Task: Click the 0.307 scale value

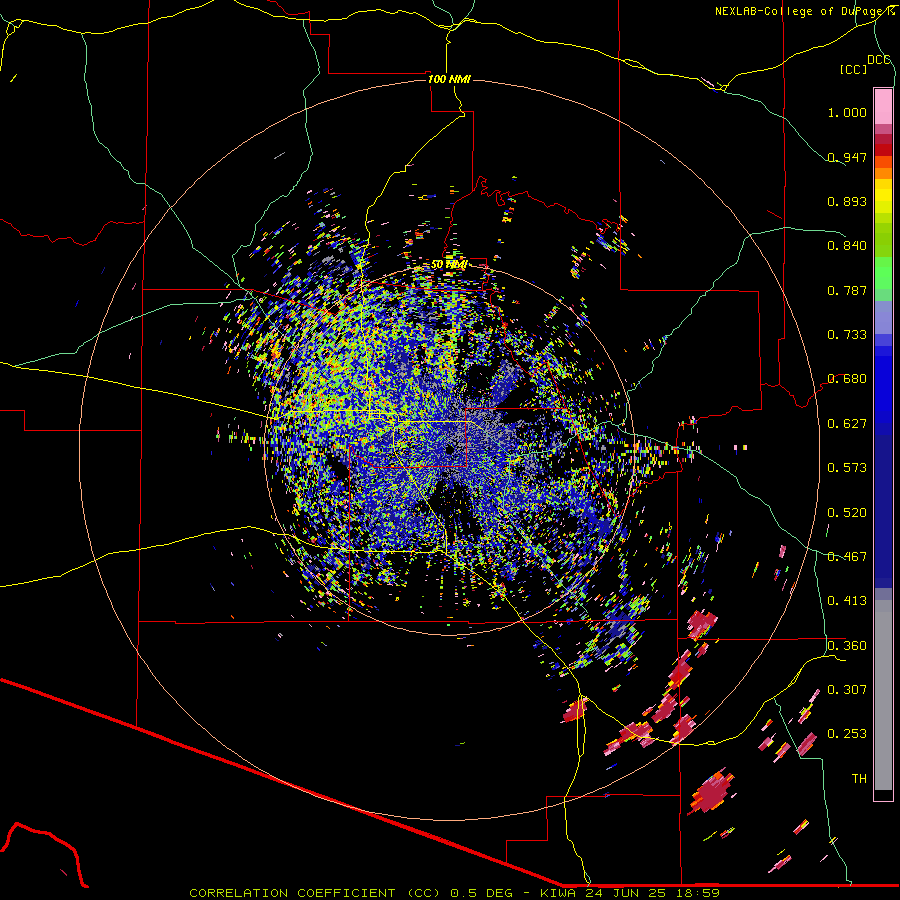Action: click(x=847, y=689)
